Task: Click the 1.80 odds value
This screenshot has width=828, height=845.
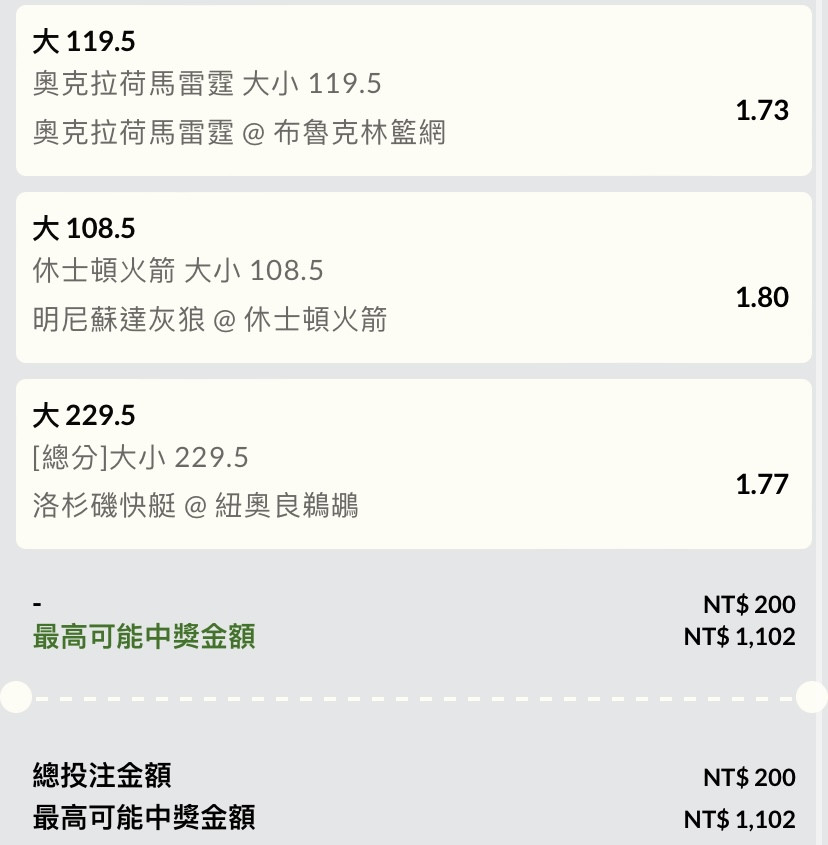Action: point(762,297)
